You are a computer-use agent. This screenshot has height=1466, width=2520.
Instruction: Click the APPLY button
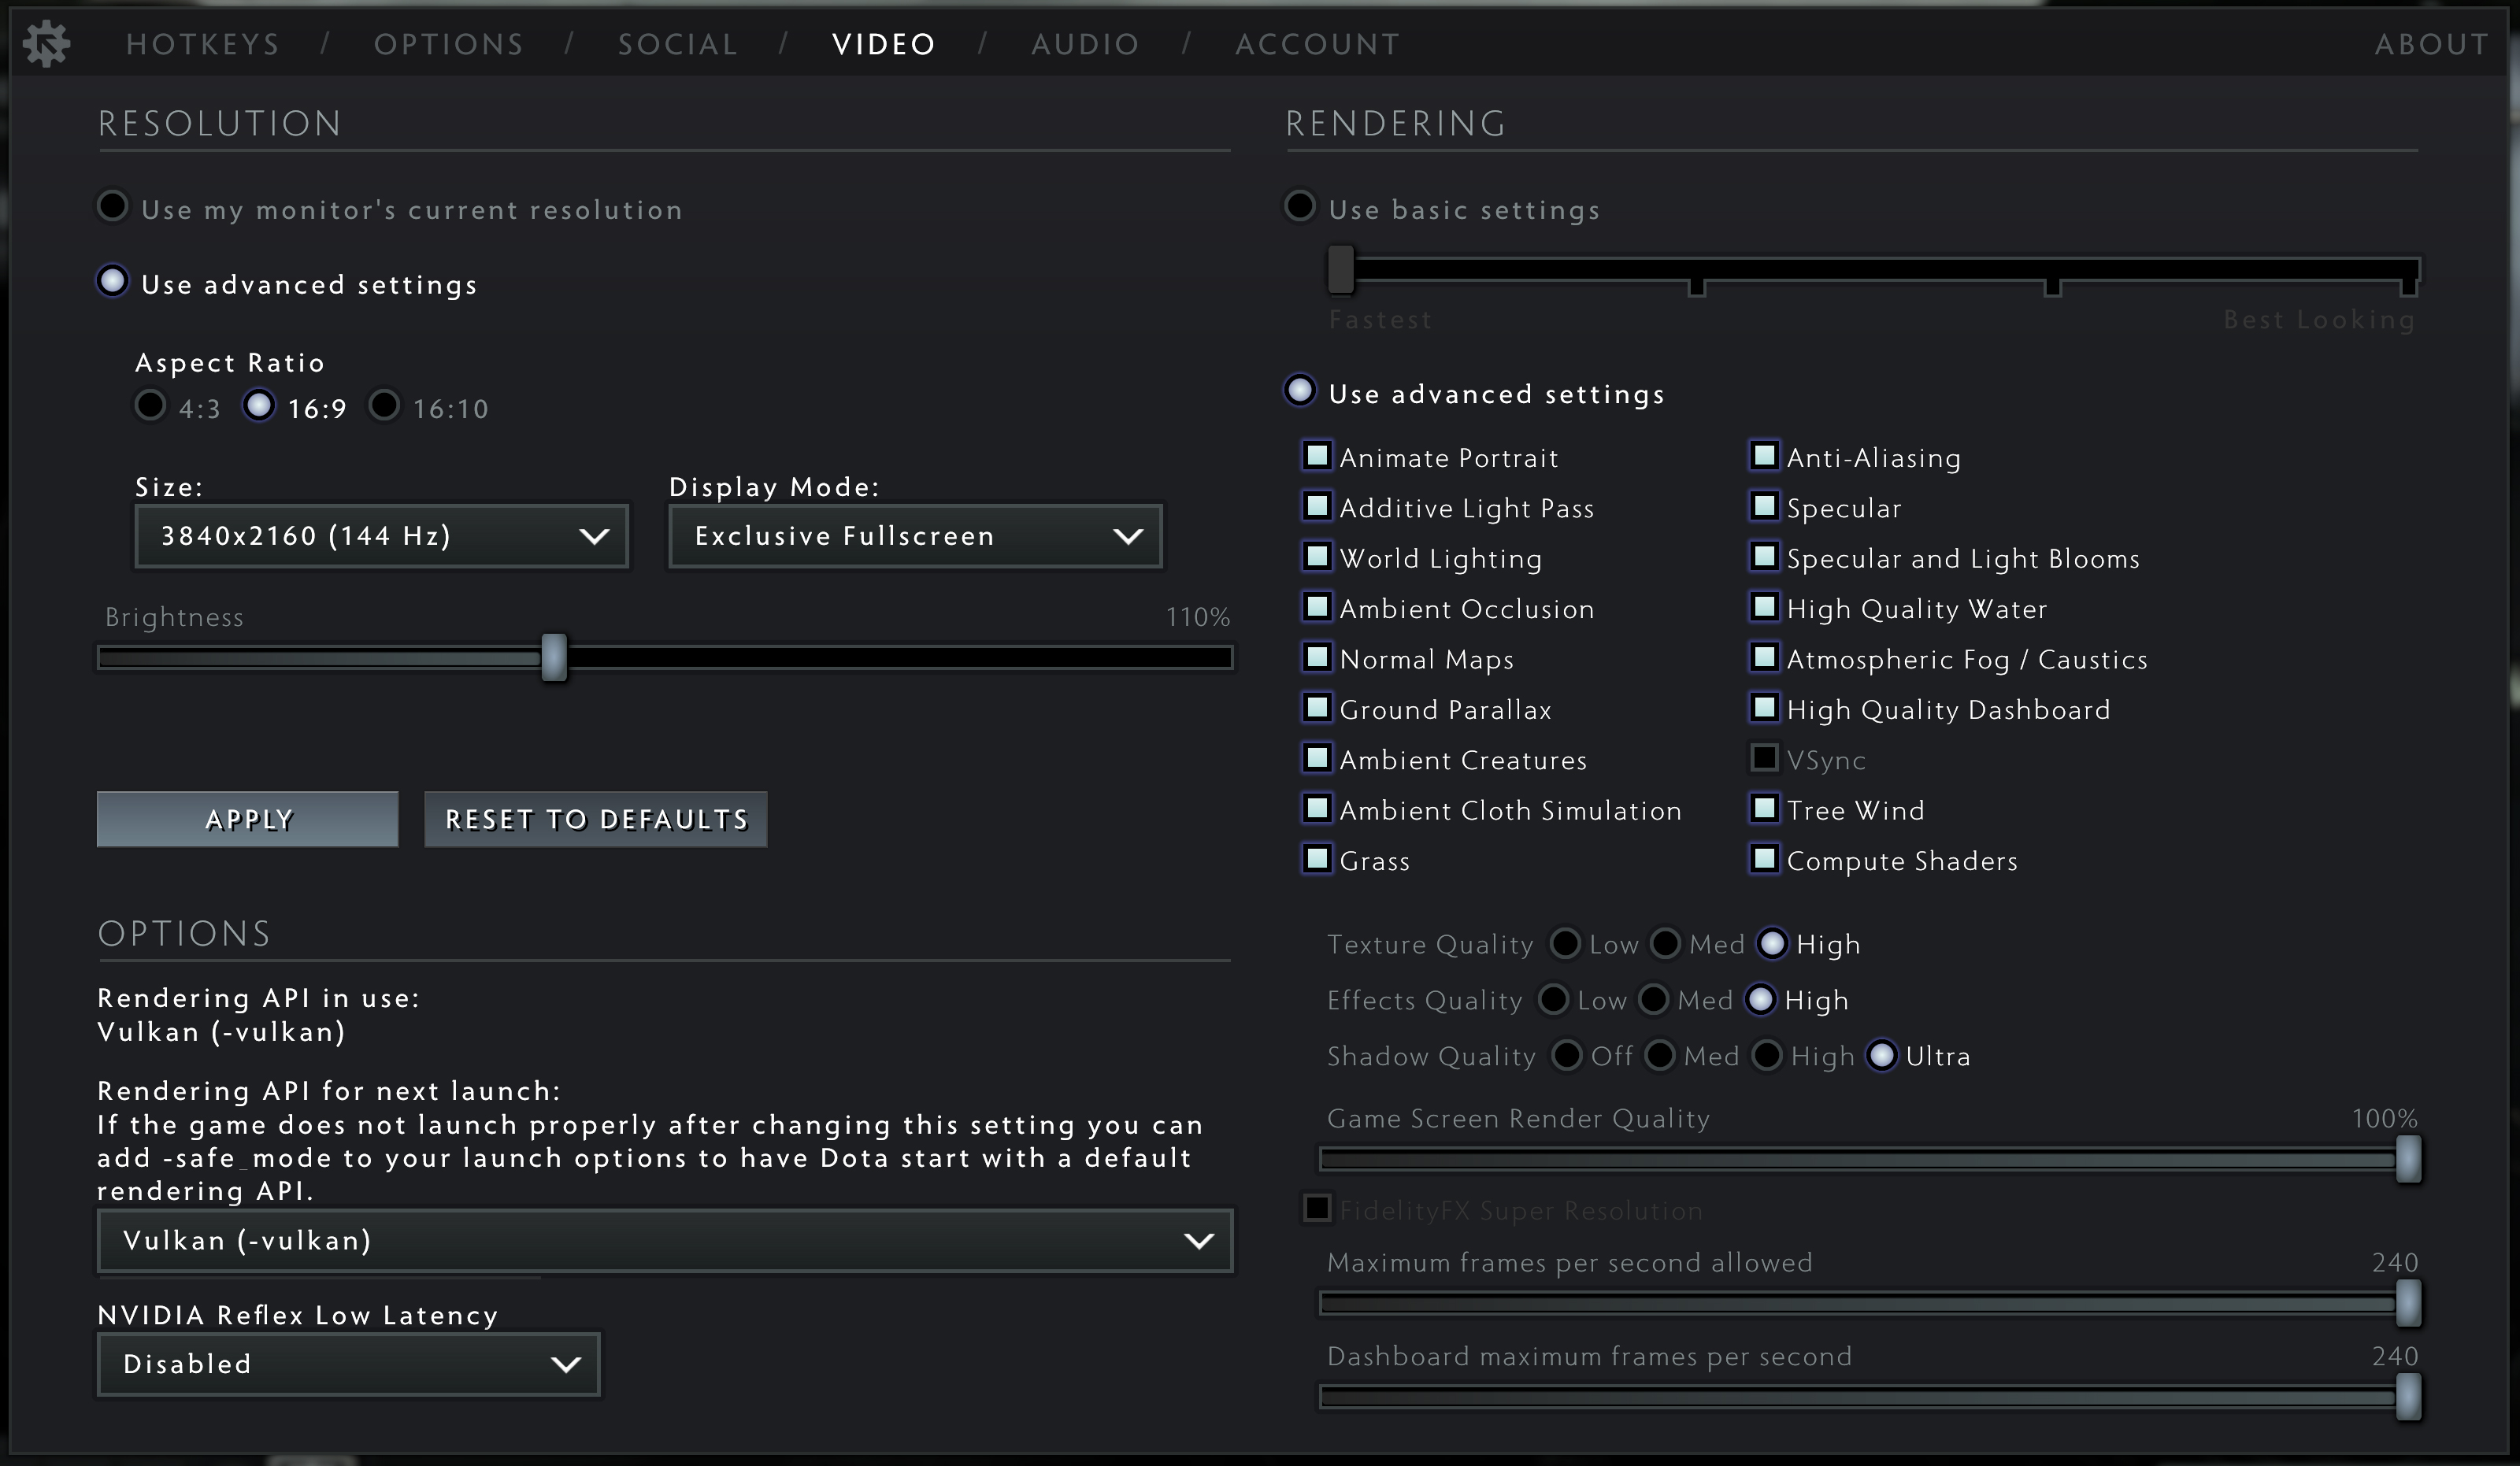247,818
